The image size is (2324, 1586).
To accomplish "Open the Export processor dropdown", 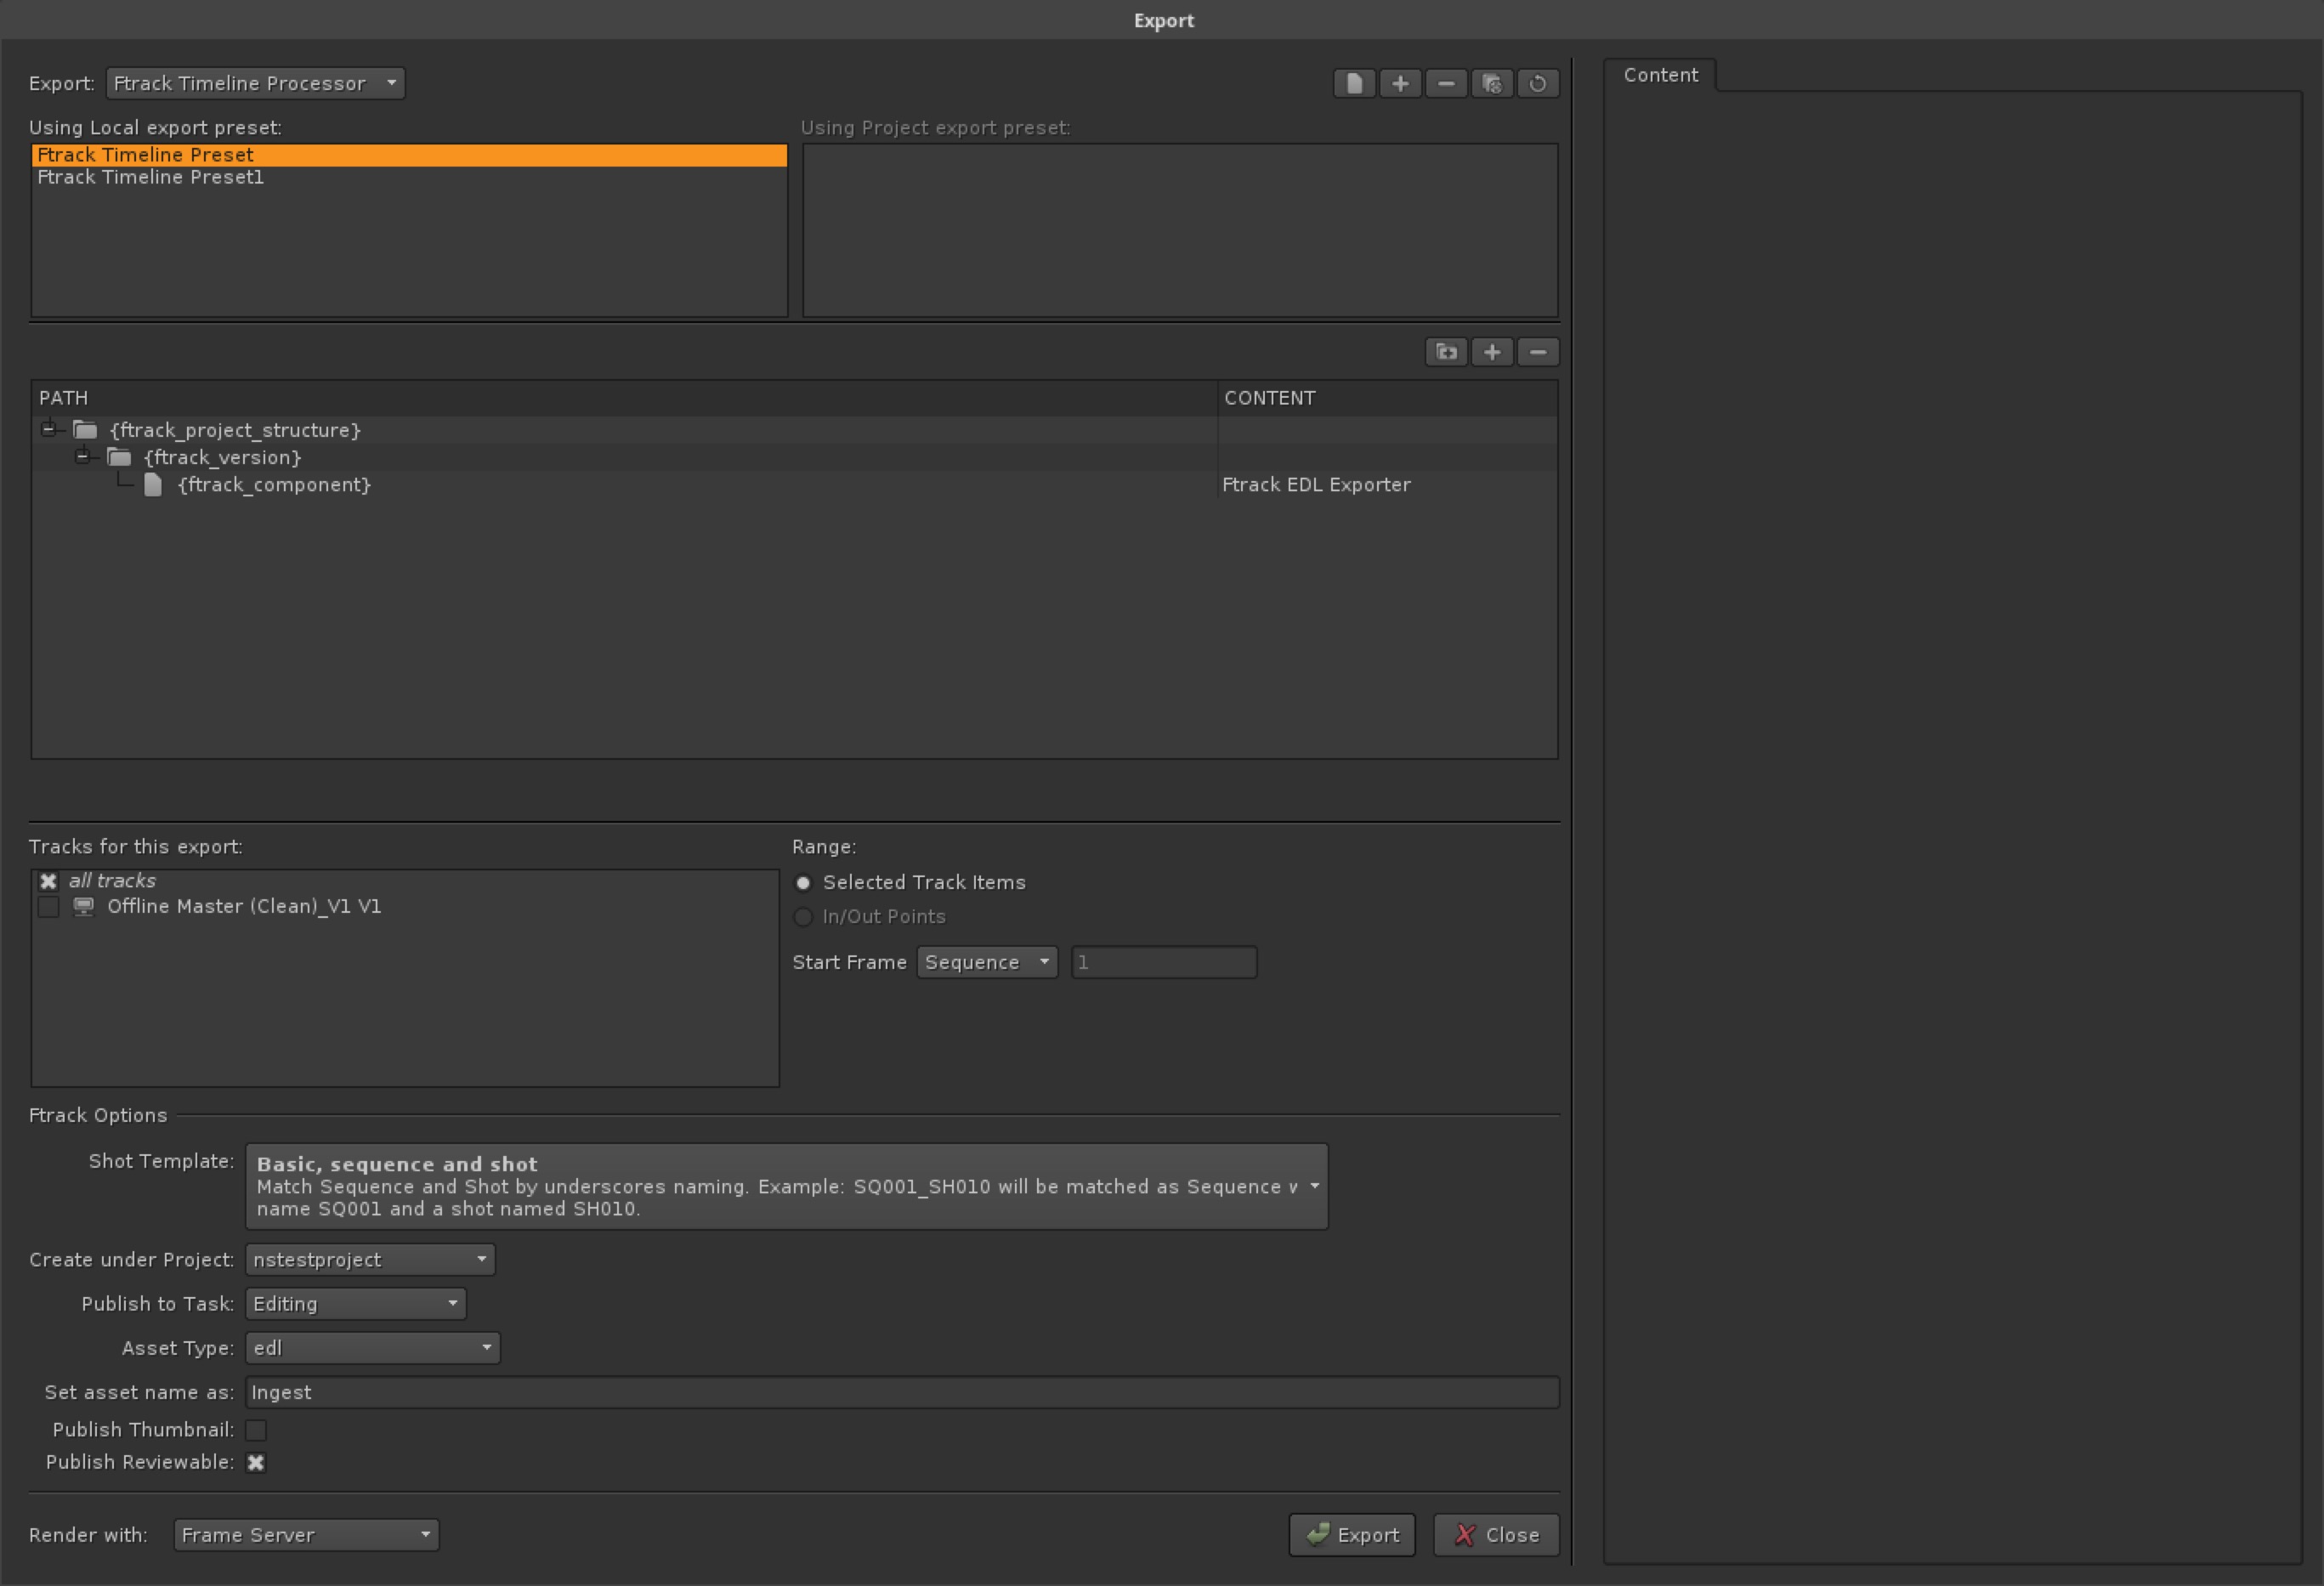I will coord(255,83).
